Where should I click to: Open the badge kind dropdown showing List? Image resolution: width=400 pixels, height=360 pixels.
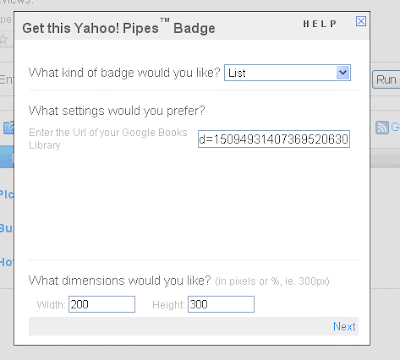pos(287,73)
